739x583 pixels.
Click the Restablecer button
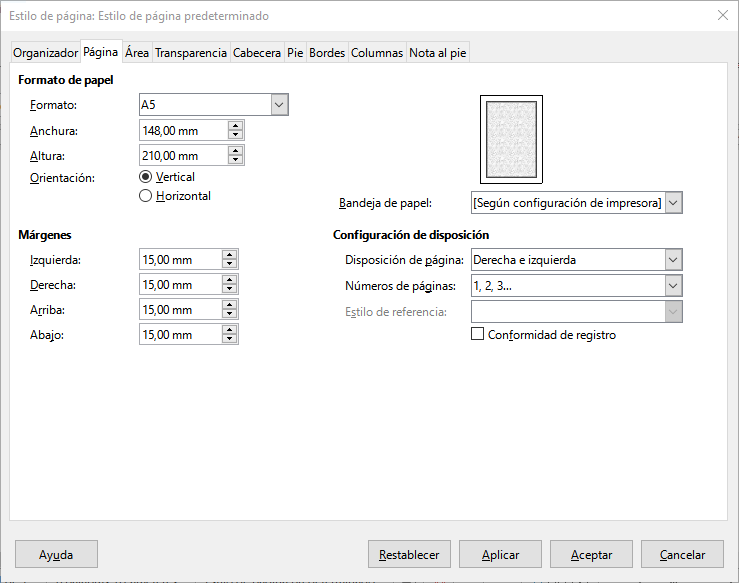(x=409, y=554)
